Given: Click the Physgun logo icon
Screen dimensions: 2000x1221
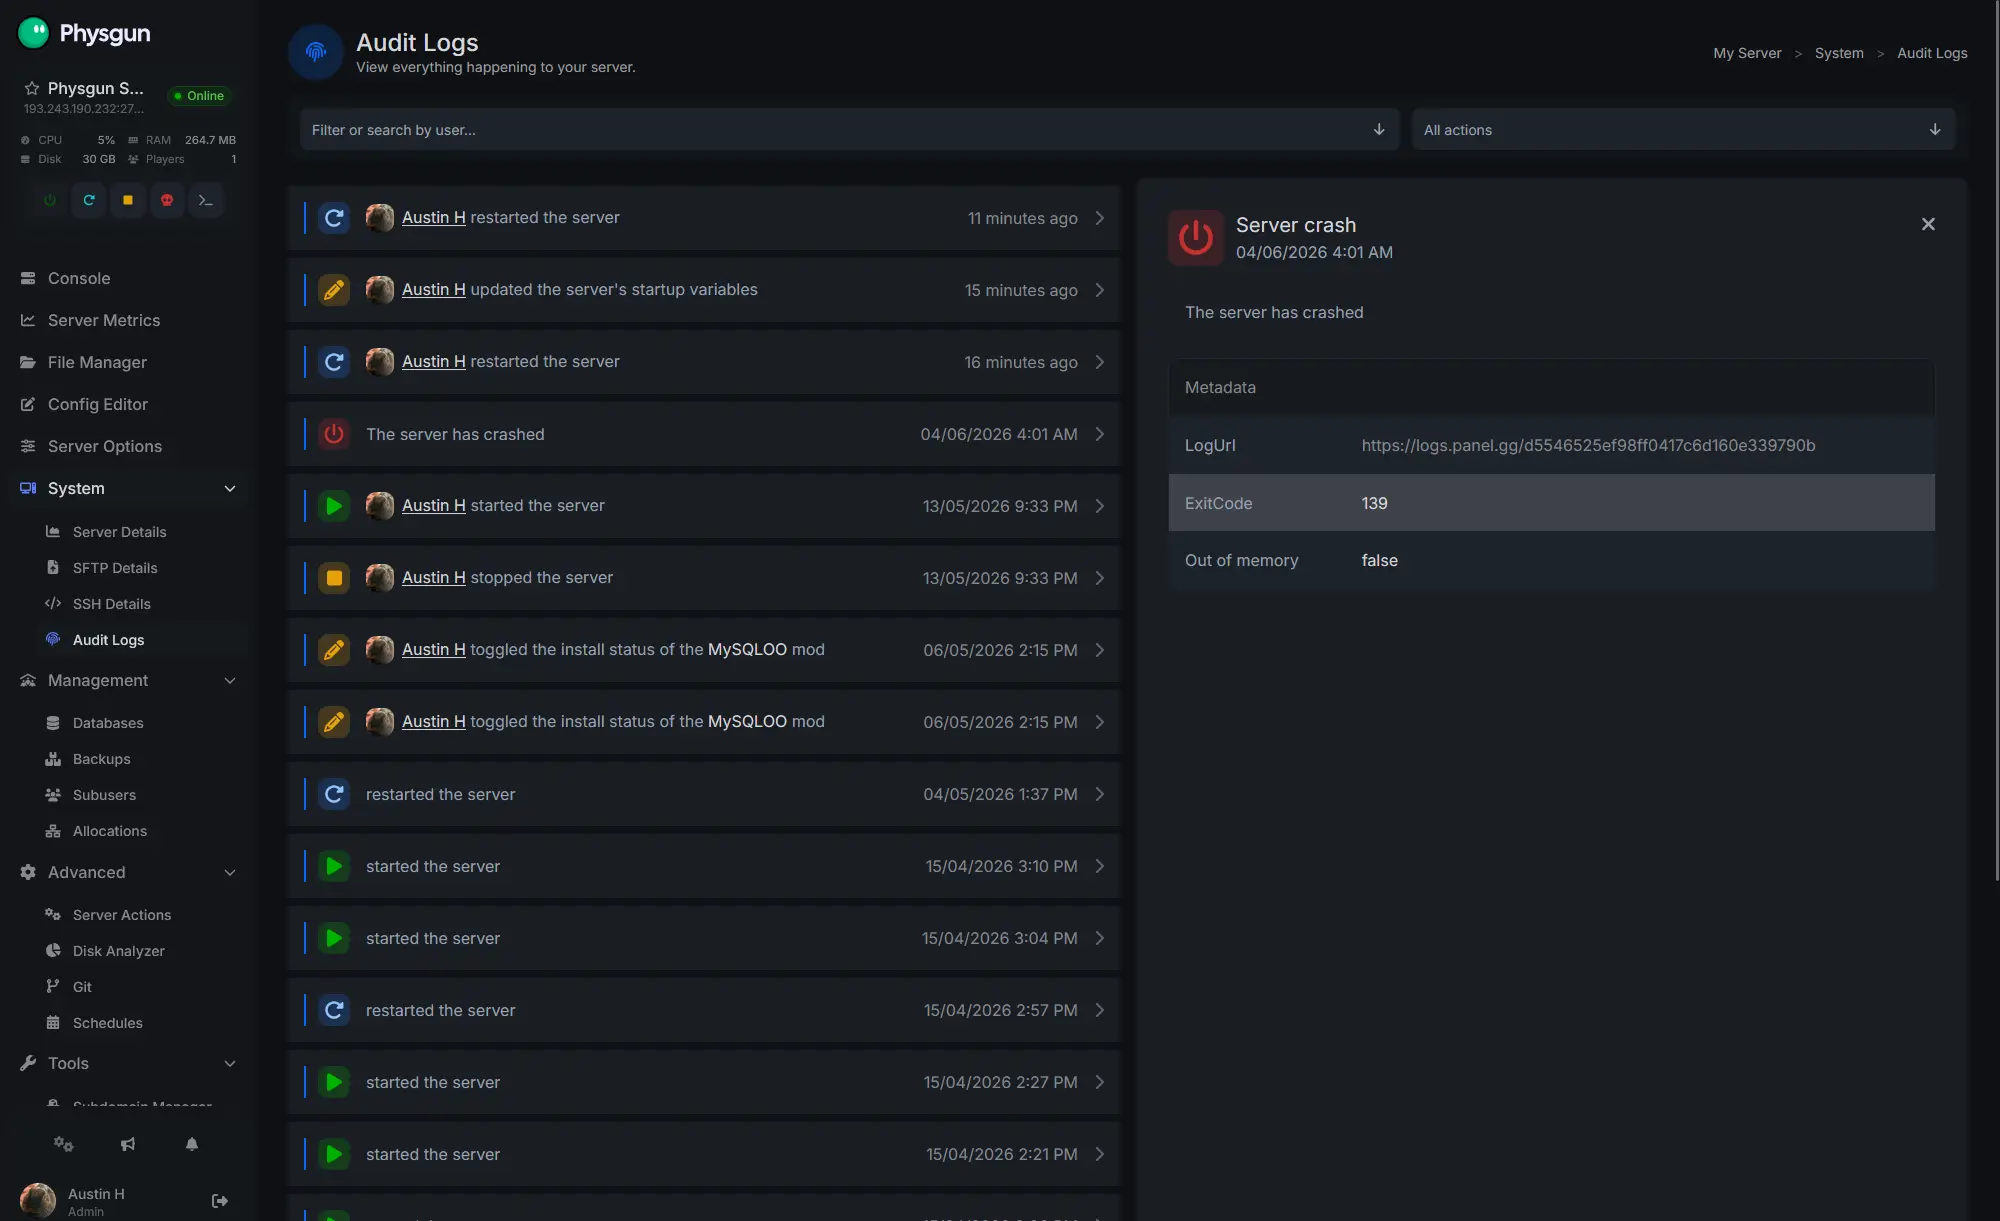Looking at the screenshot, I should point(34,33).
